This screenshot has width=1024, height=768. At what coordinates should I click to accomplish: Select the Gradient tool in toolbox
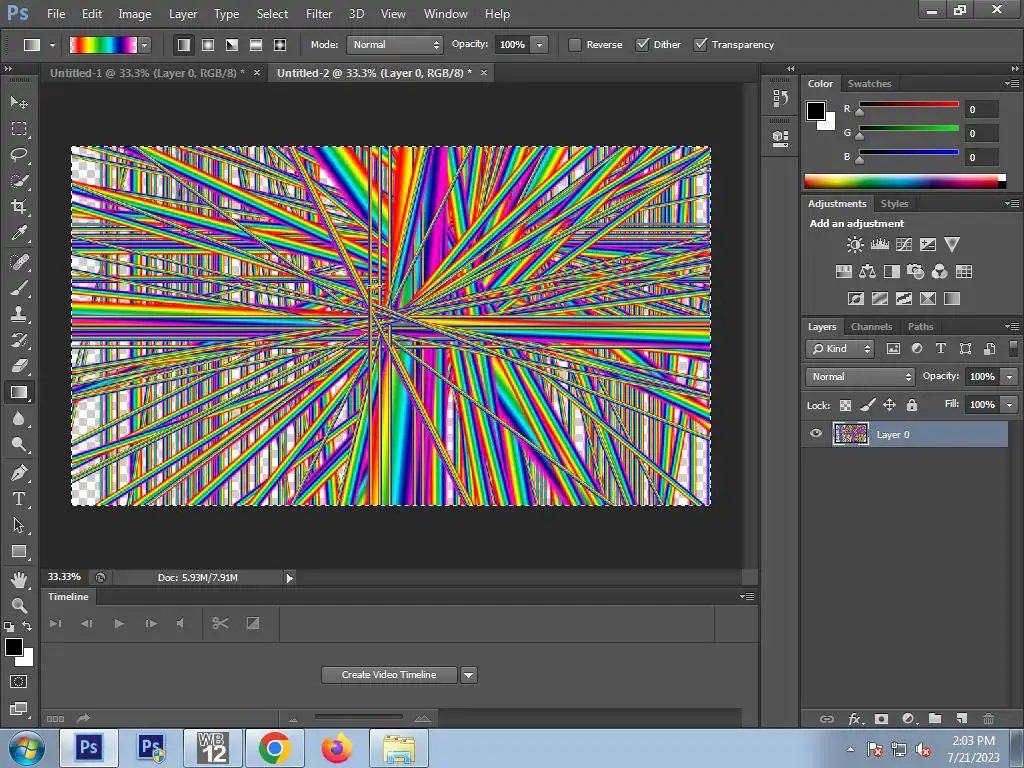click(x=19, y=392)
